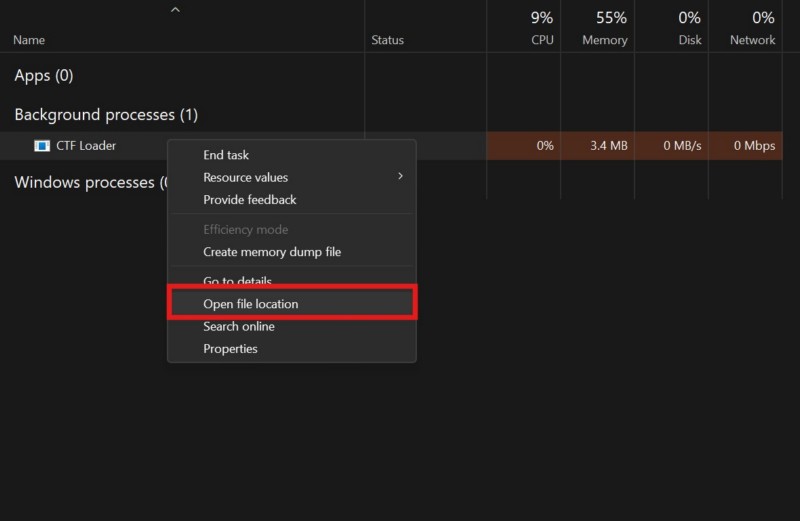
Task: Select Create memory dump file
Action: (272, 252)
